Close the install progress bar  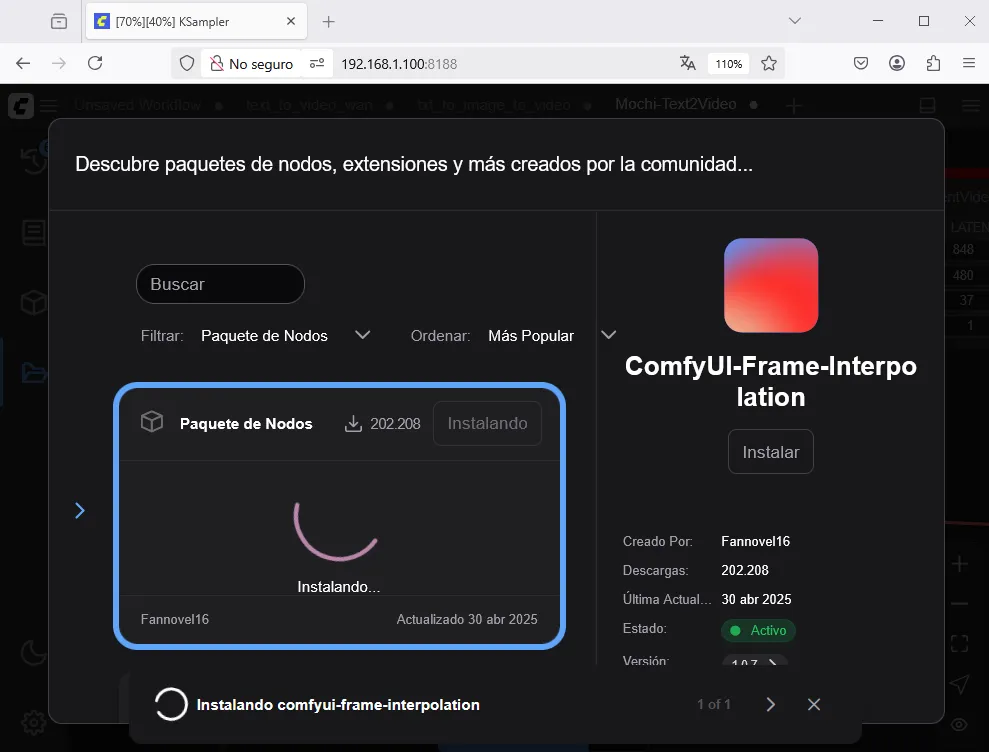point(814,705)
